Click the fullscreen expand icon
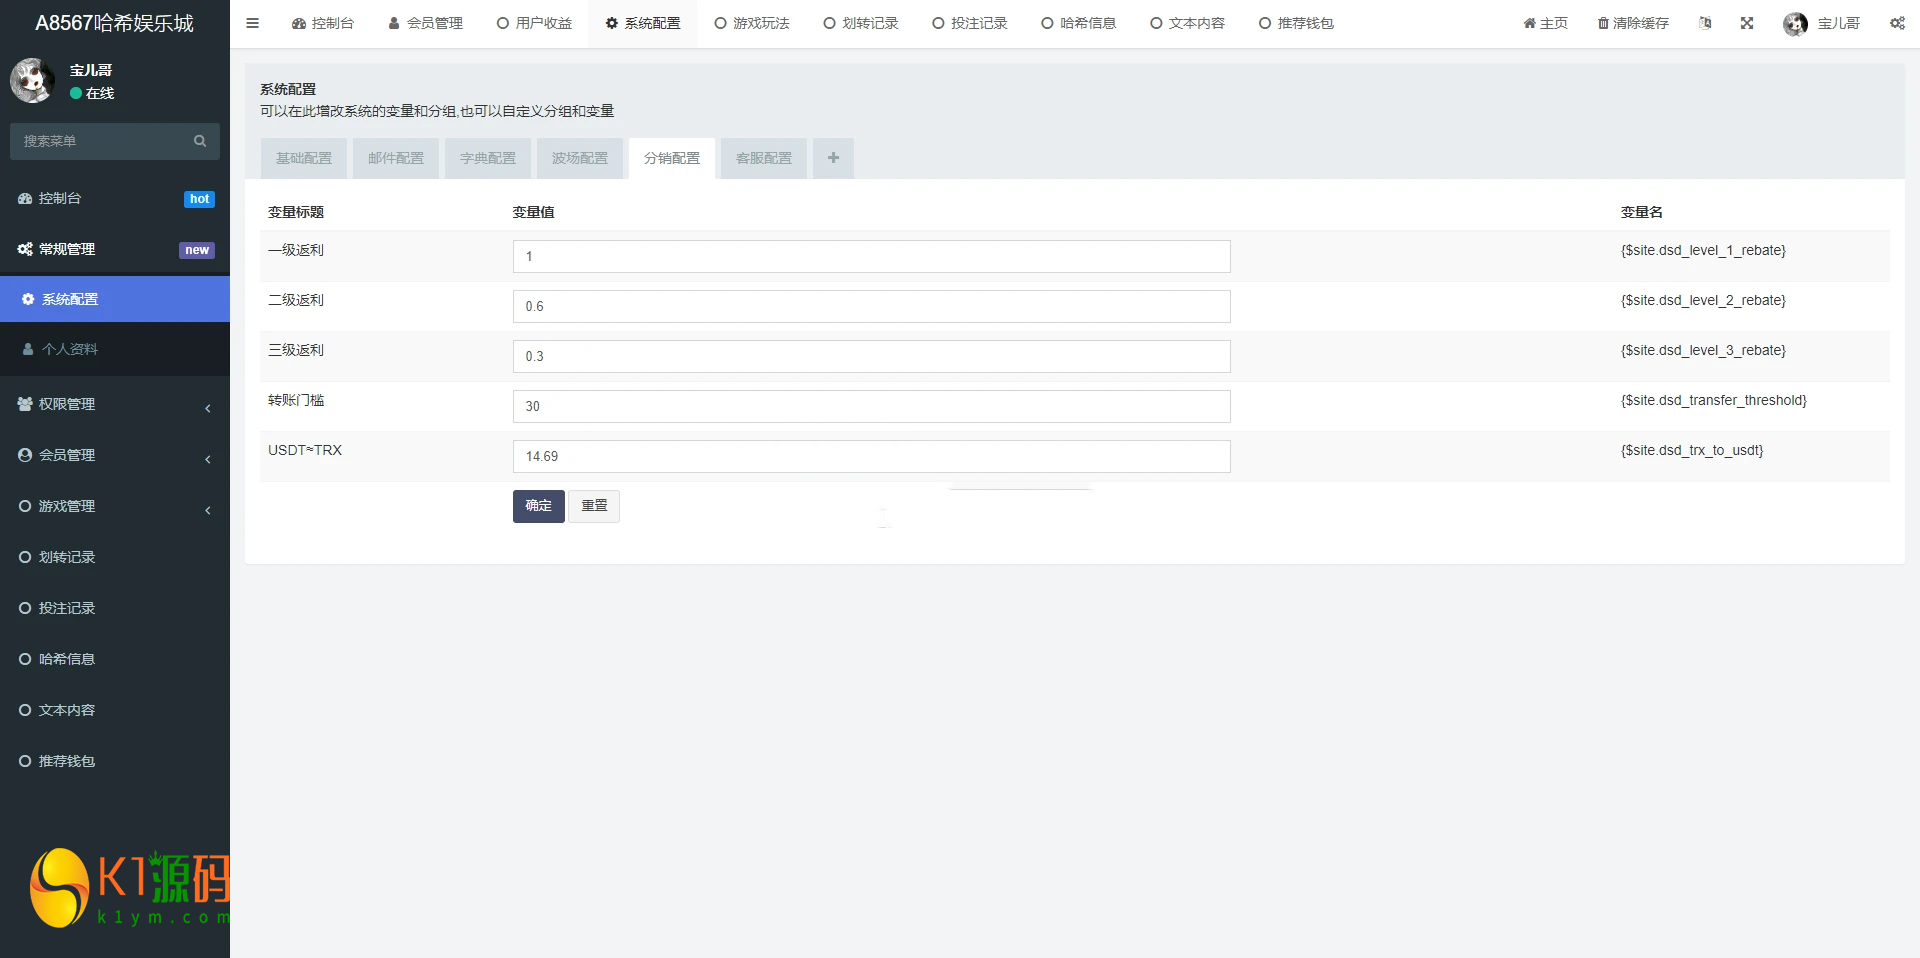The height and width of the screenshot is (958, 1920). (1747, 23)
